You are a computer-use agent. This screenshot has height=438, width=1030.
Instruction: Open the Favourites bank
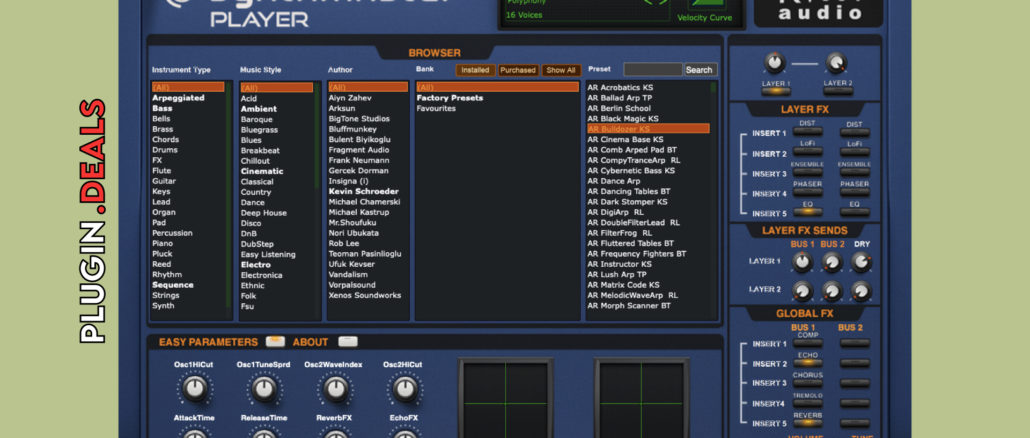click(436, 108)
